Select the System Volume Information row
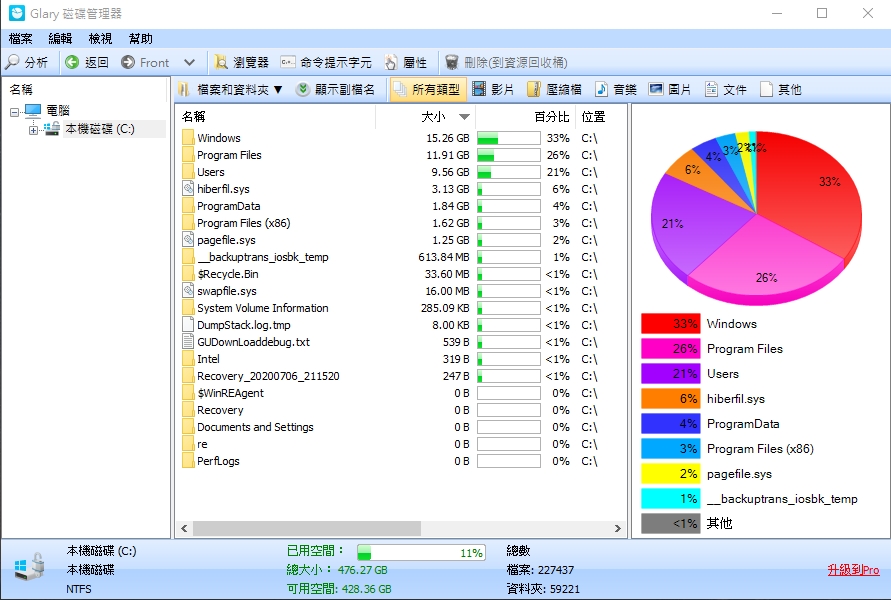 401,308
